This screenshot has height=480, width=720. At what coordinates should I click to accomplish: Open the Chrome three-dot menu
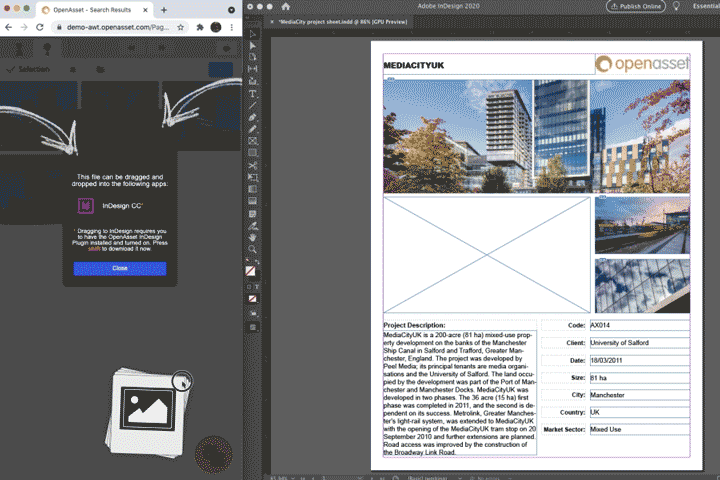coord(232,27)
